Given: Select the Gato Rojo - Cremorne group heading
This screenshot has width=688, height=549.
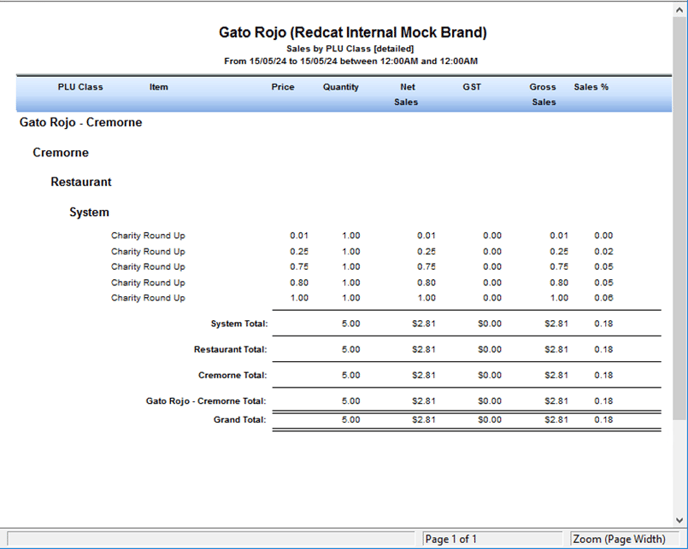Looking at the screenshot, I should coord(81,122).
